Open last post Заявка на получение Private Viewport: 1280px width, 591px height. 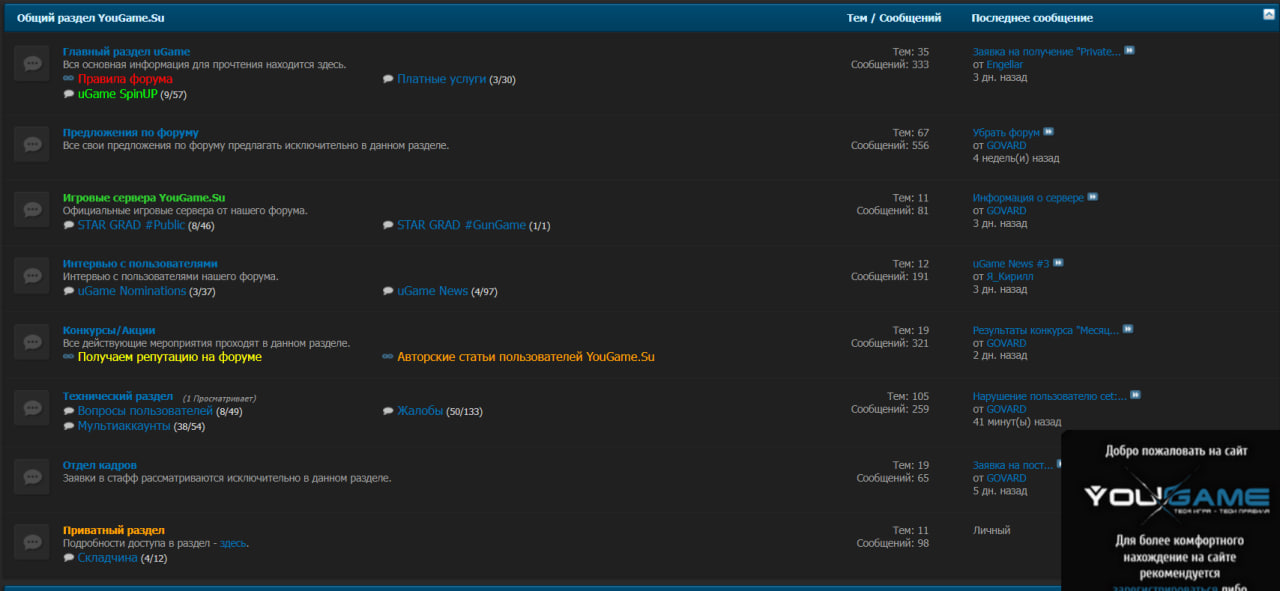pyautogui.click(x=1047, y=52)
